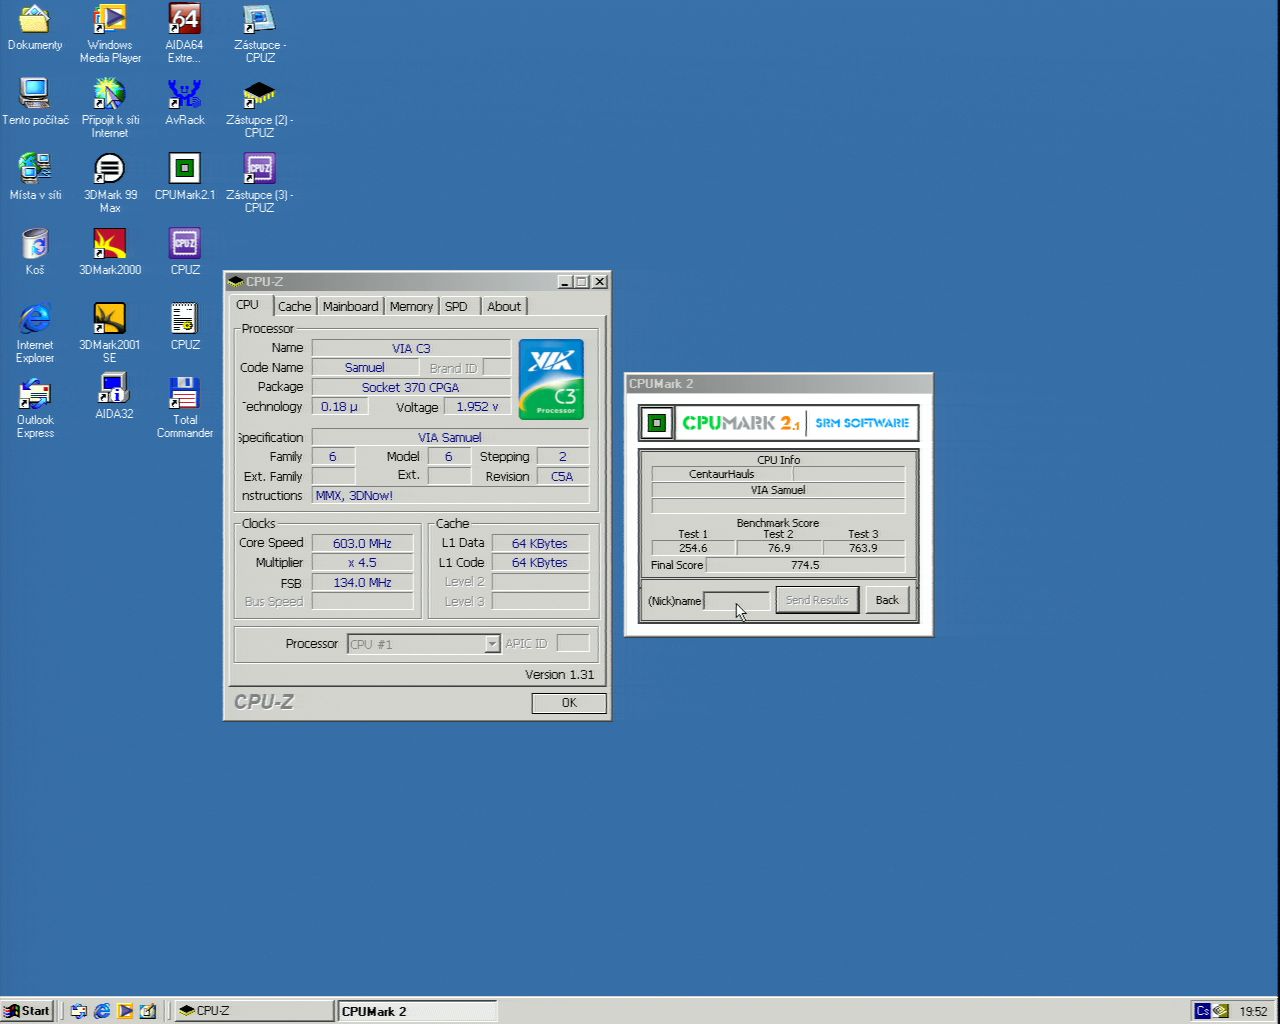Image resolution: width=1280 pixels, height=1024 pixels.
Task: Select the Zástupce - CPUZ shortcut
Action: [x=260, y=19]
